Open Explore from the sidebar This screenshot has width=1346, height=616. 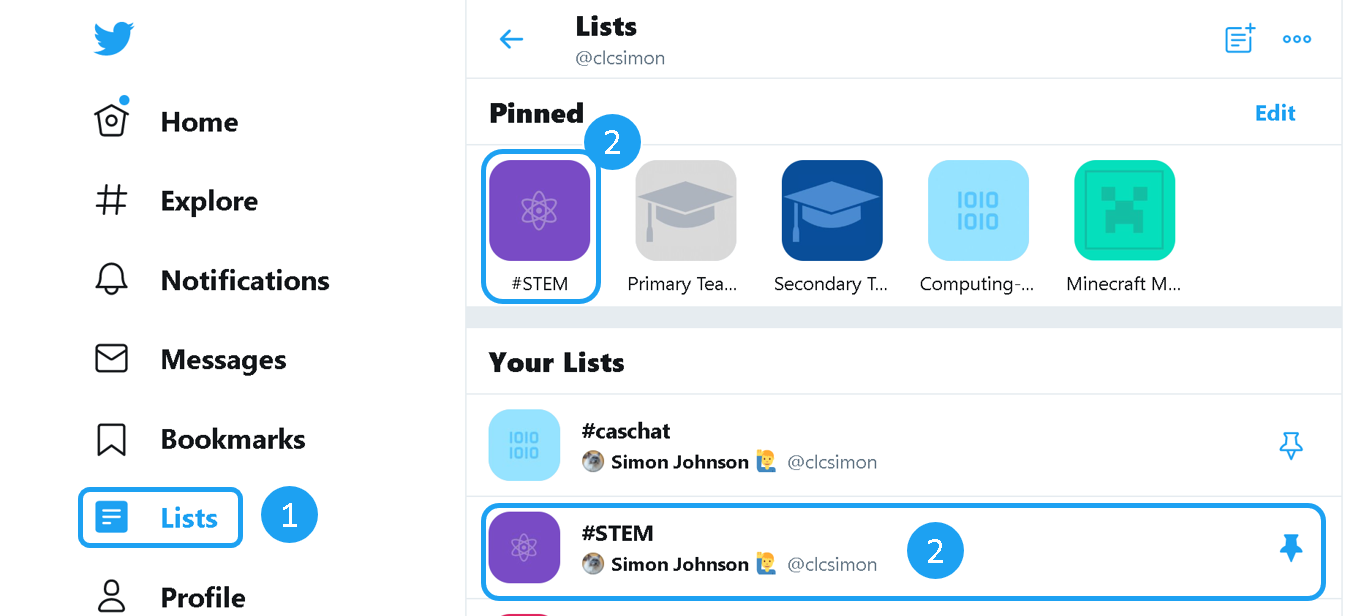tap(209, 201)
